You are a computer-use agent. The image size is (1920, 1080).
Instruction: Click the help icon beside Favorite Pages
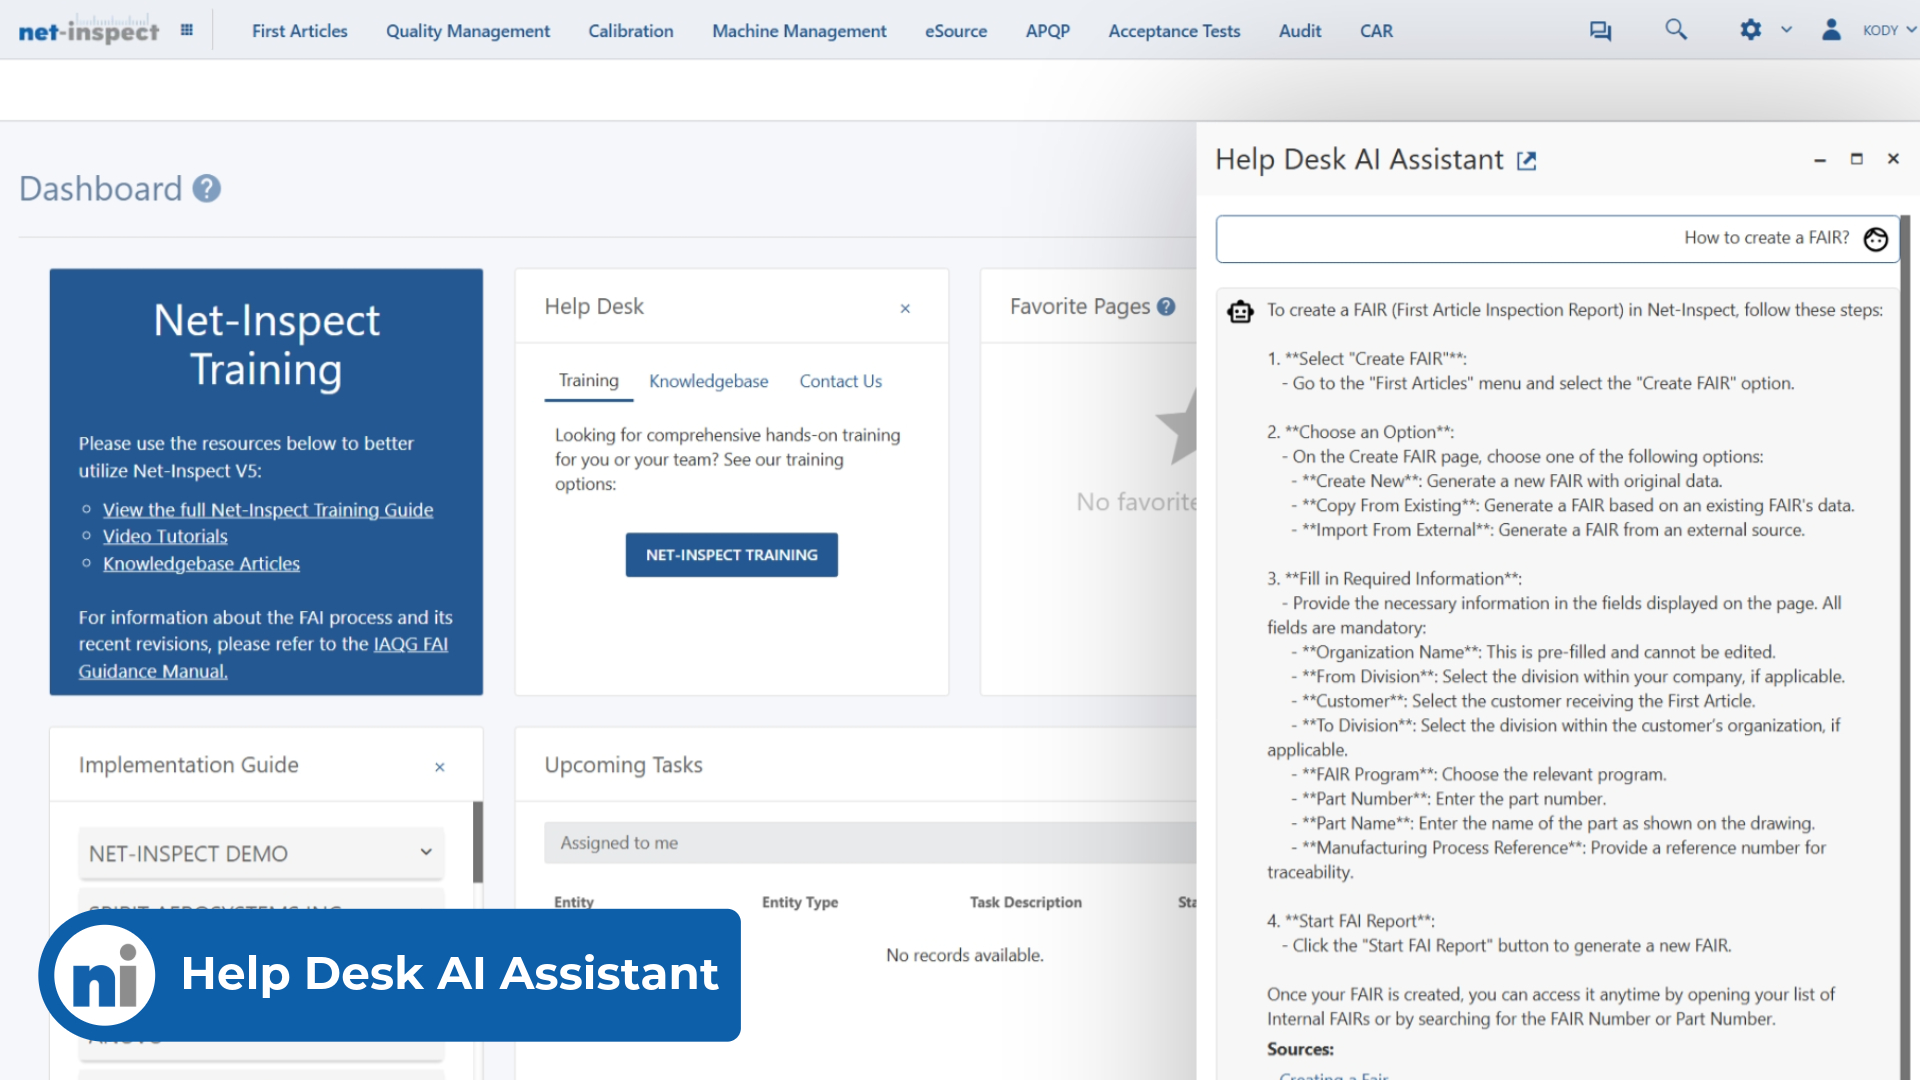1166,307
